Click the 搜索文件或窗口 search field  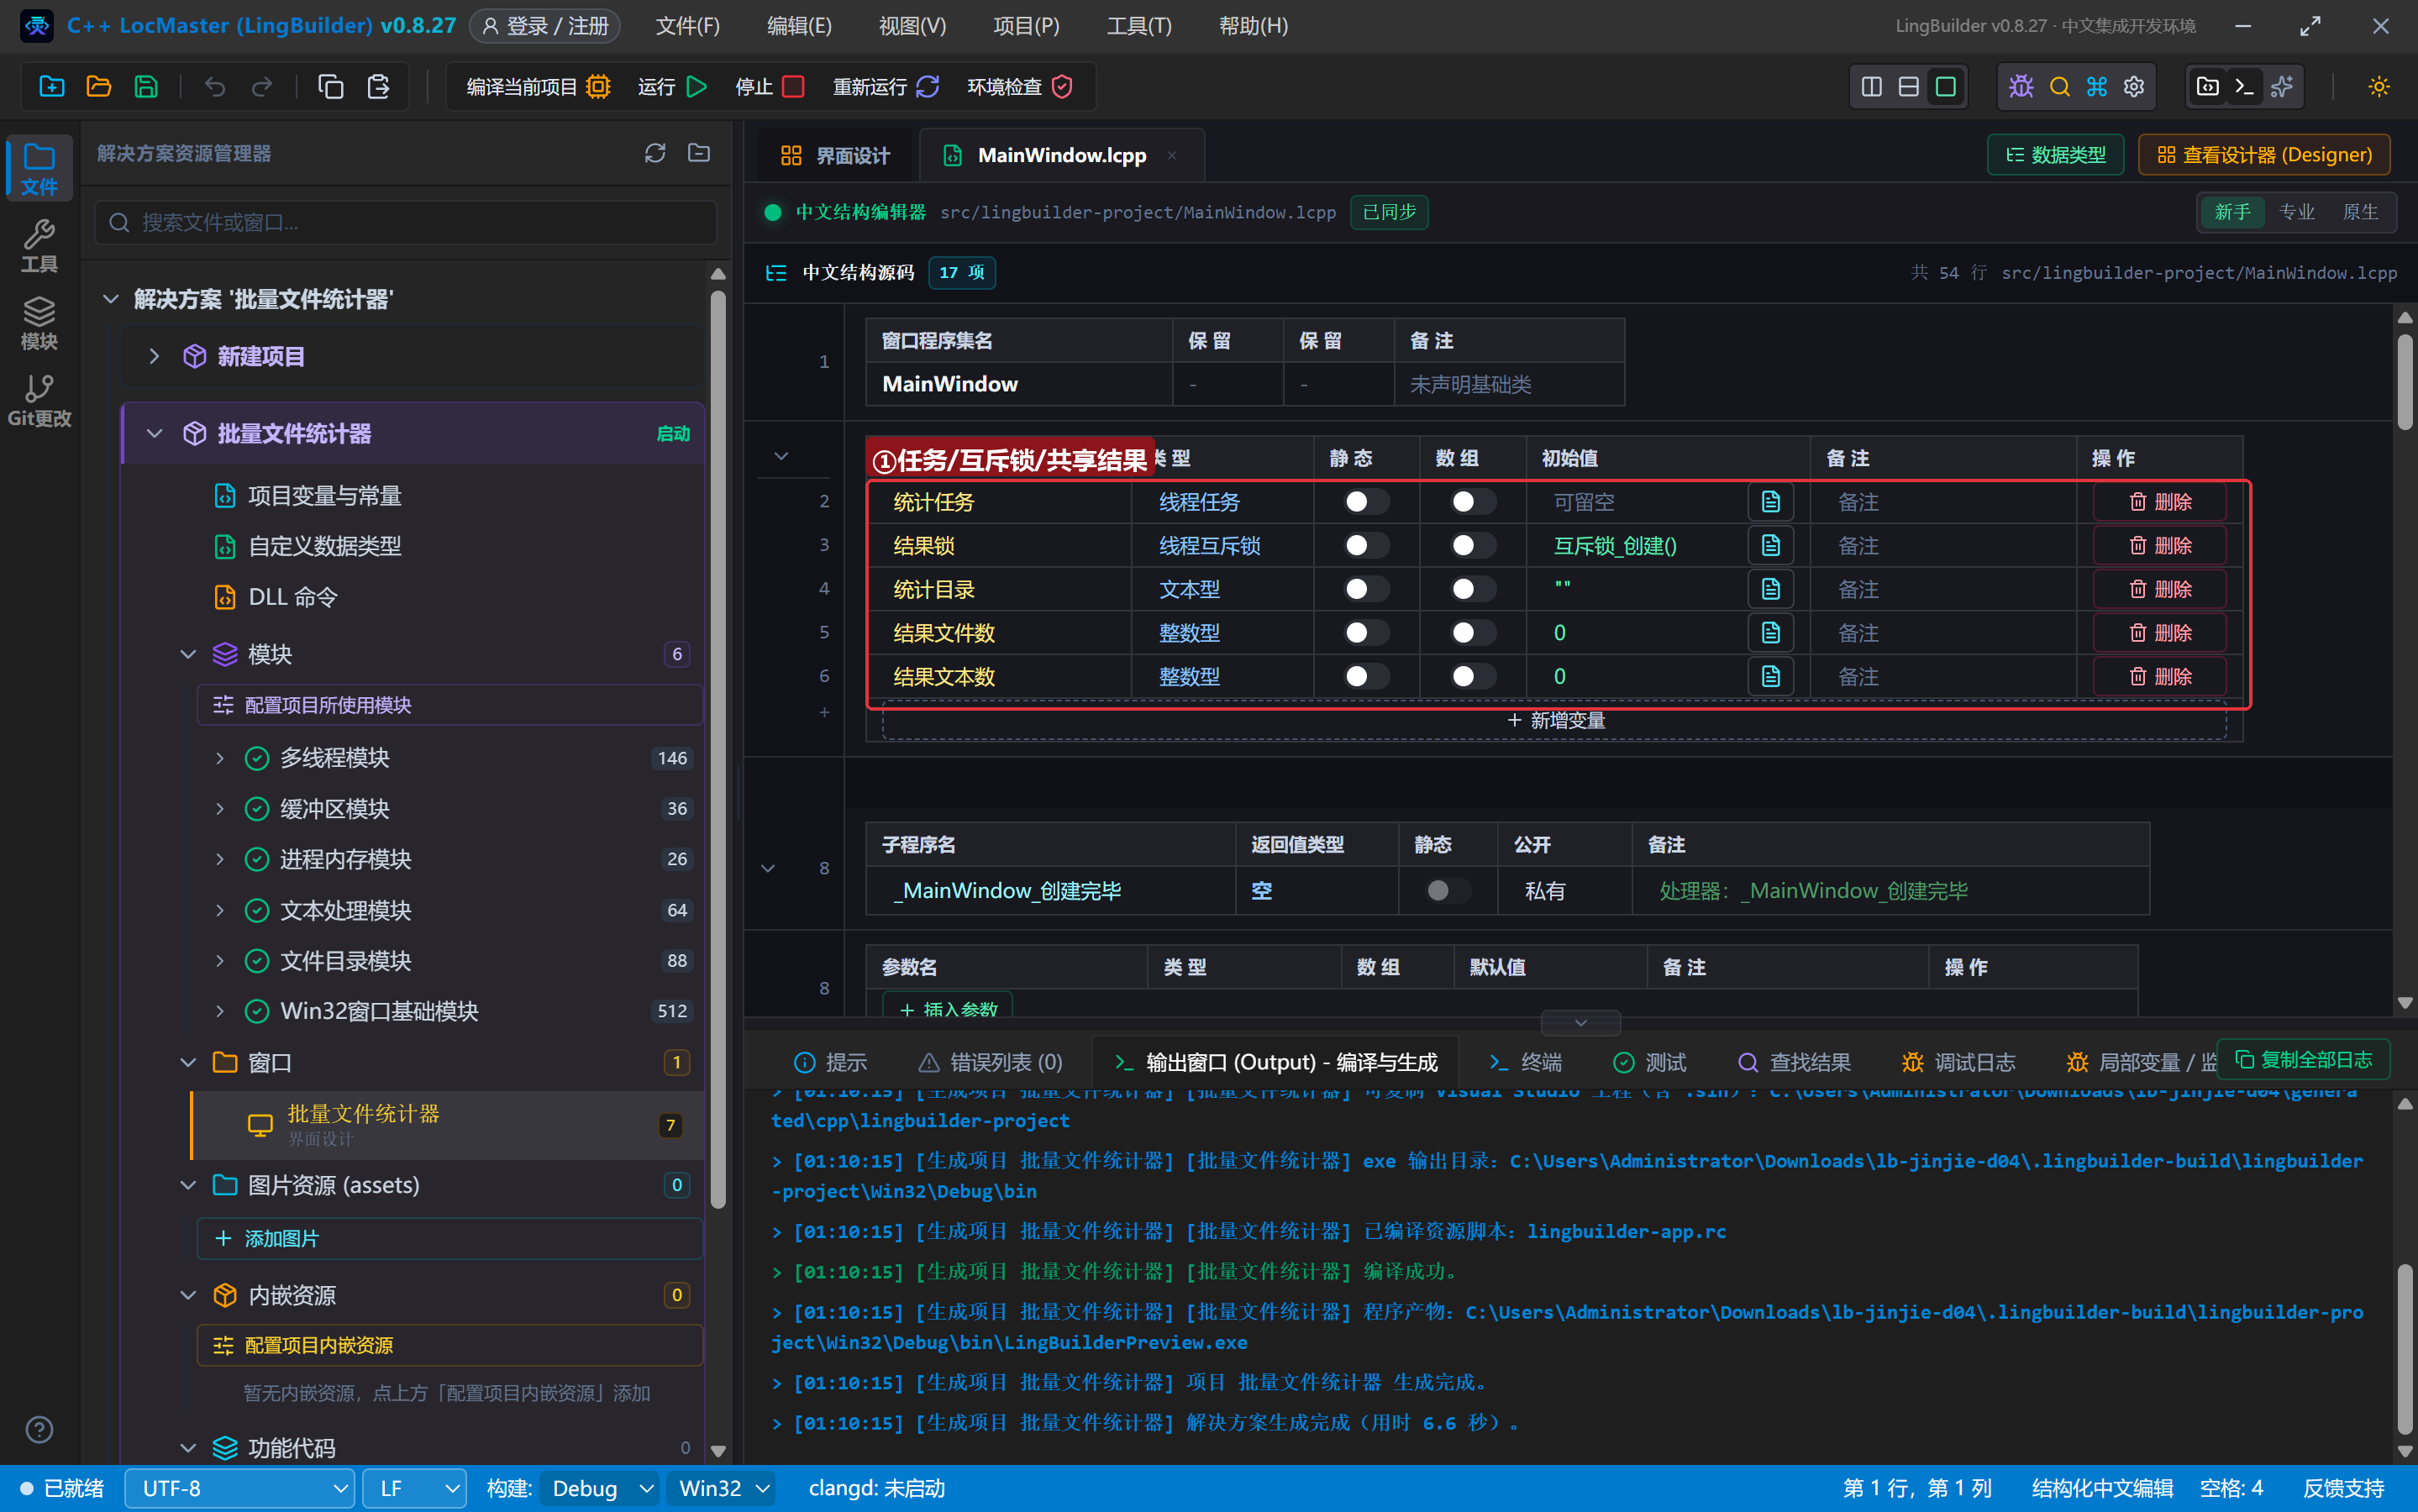(405, 222)
